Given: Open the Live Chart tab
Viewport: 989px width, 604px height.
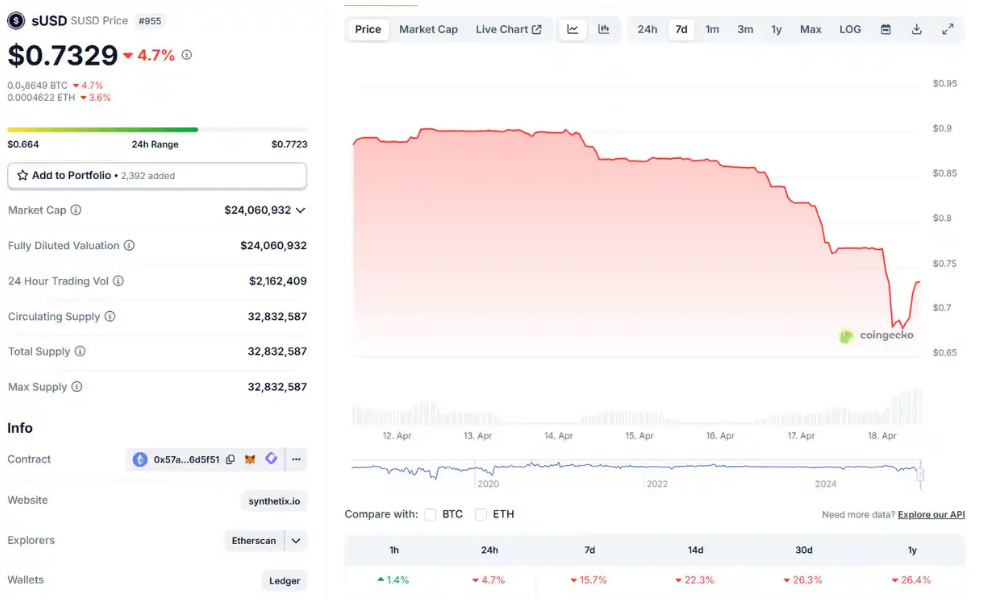Looking at the screenshot, I should pos(508,29).
